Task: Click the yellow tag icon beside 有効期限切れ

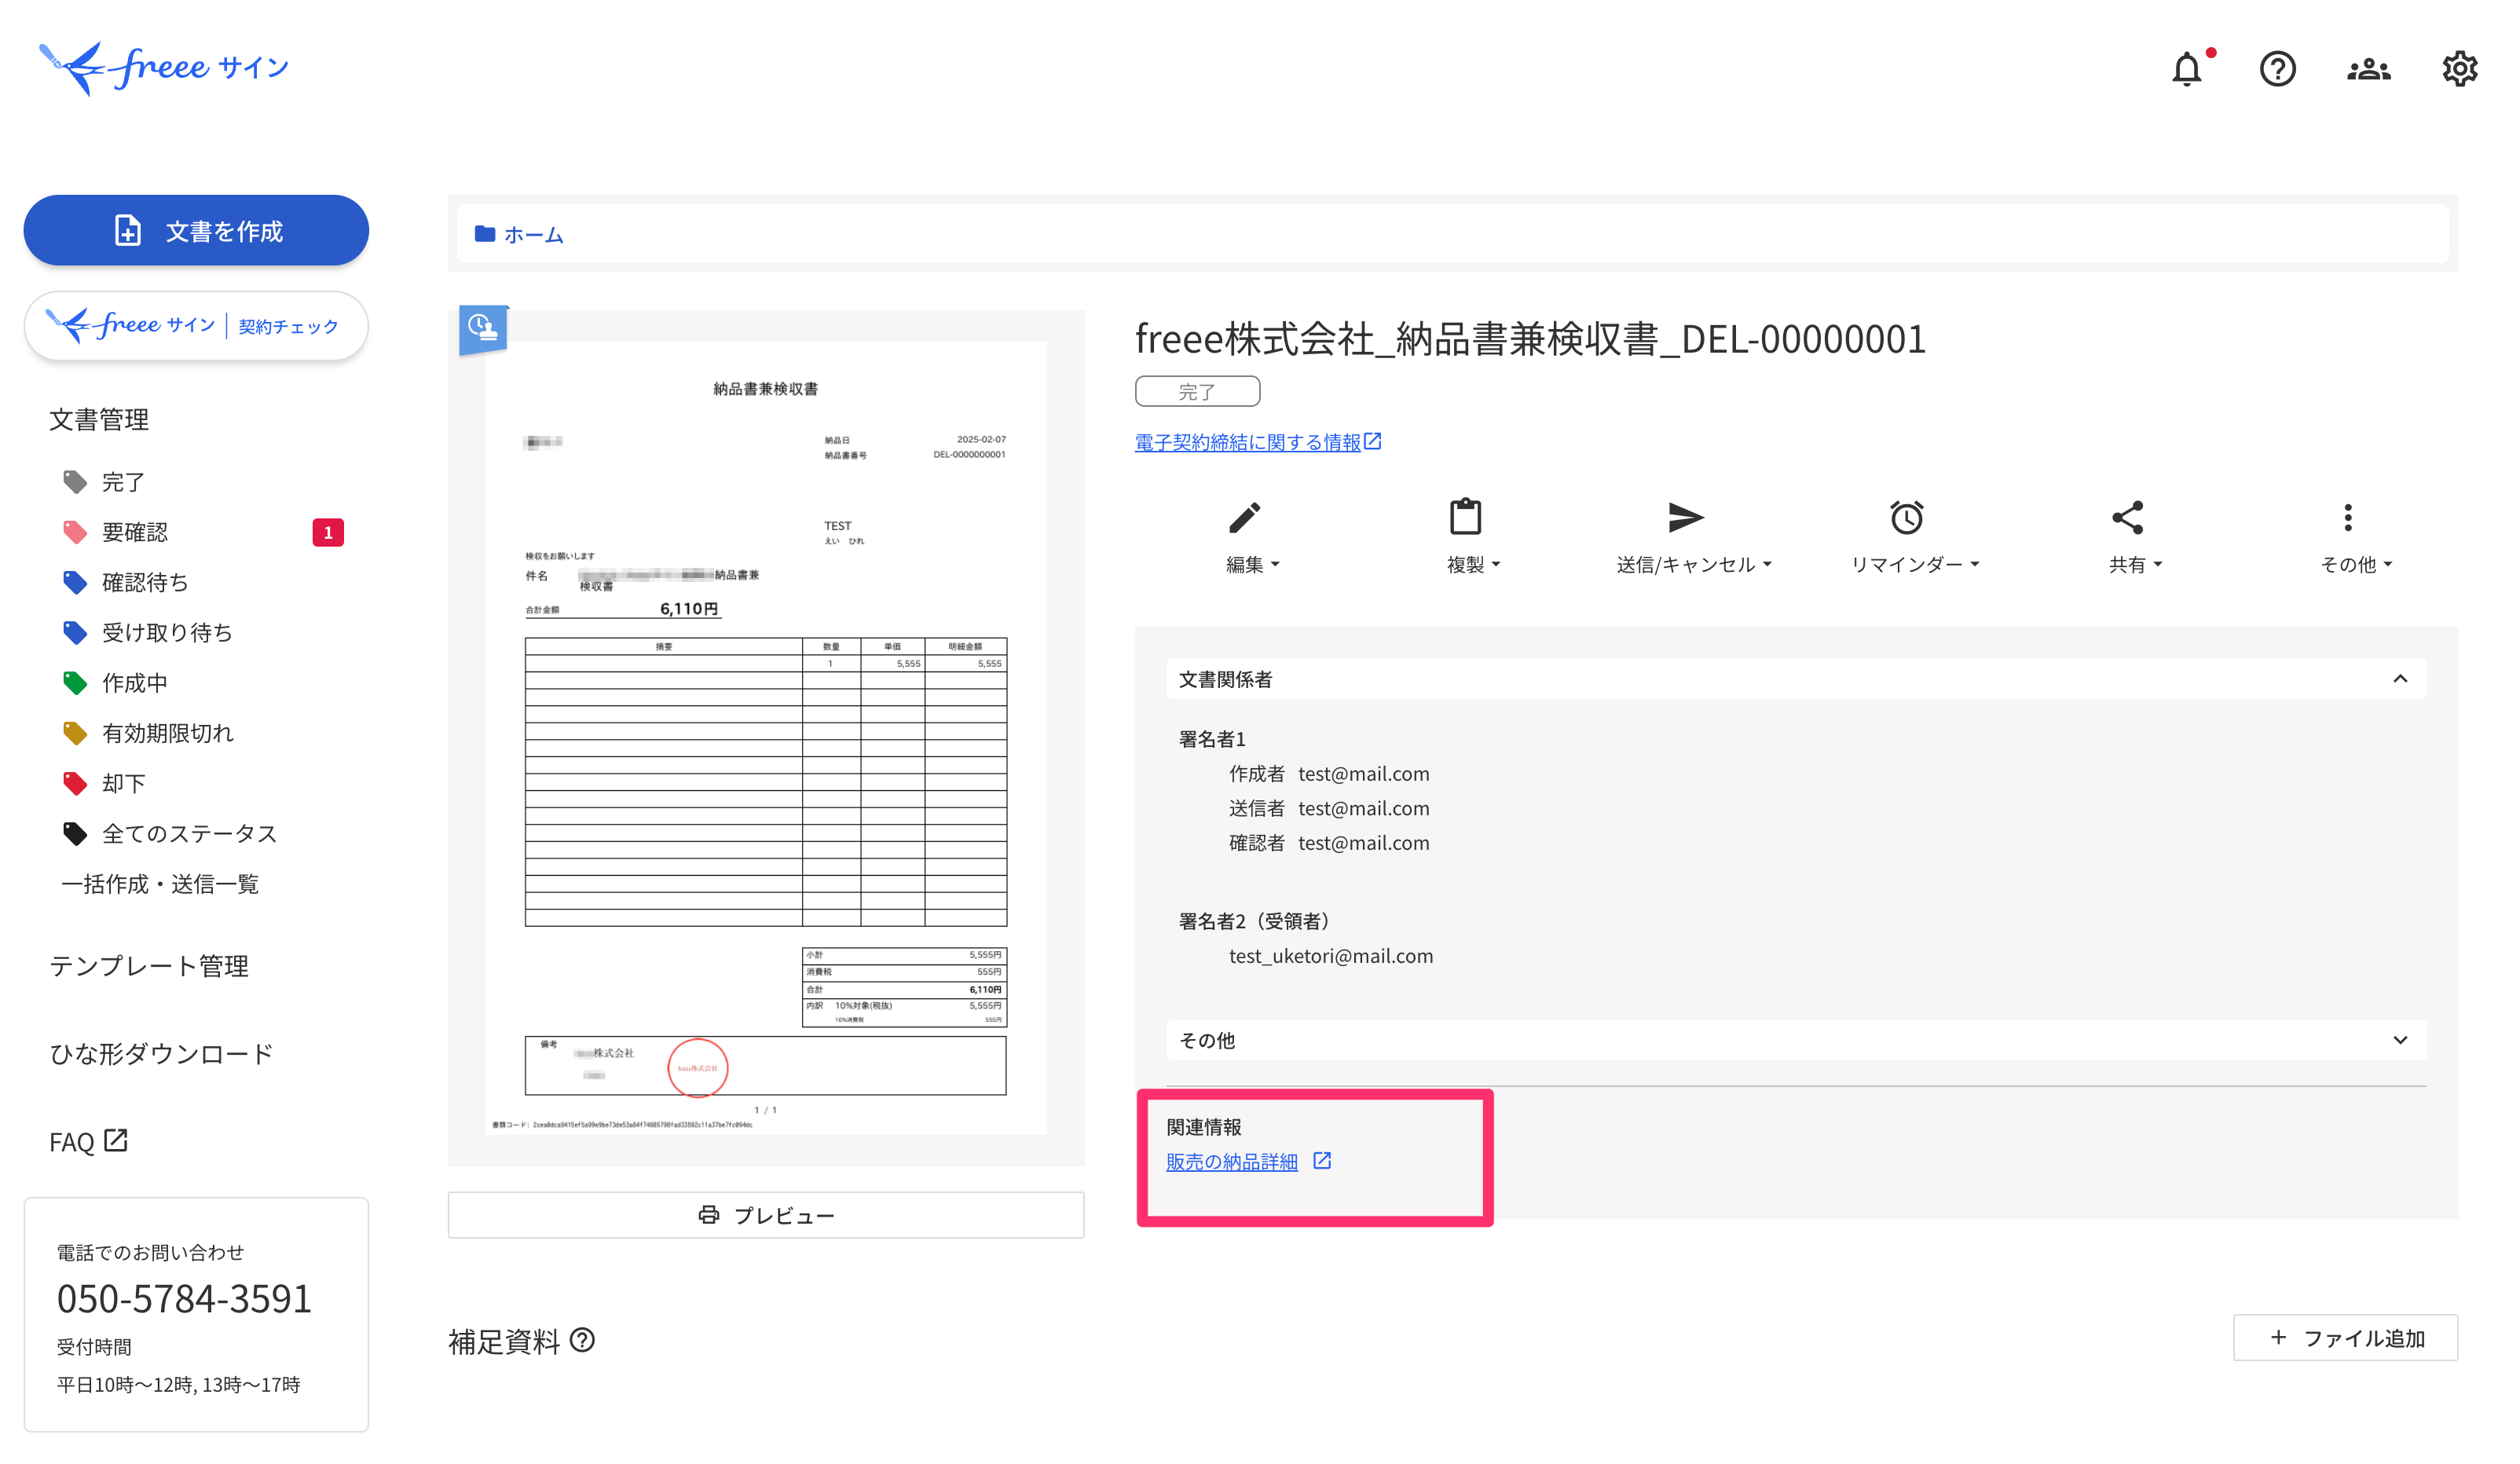Action: 75,733
